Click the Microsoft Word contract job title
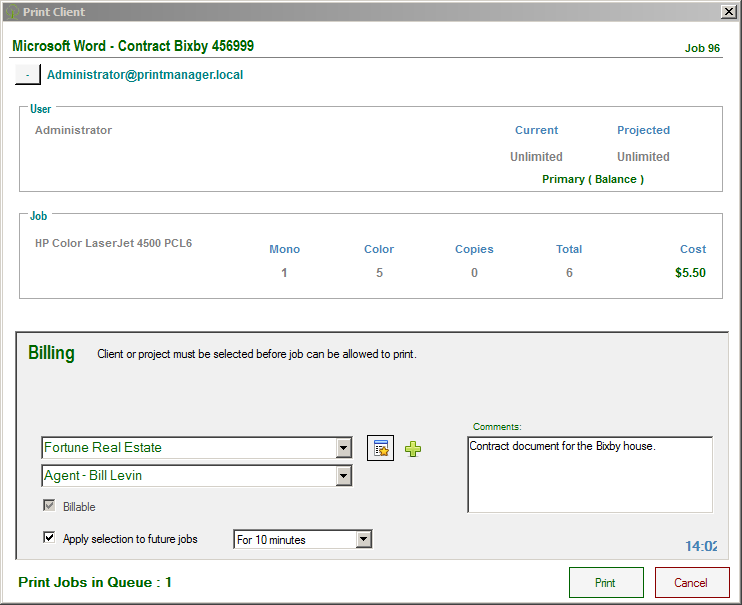Screen dimensions: 742x605 tap(132, 47)
